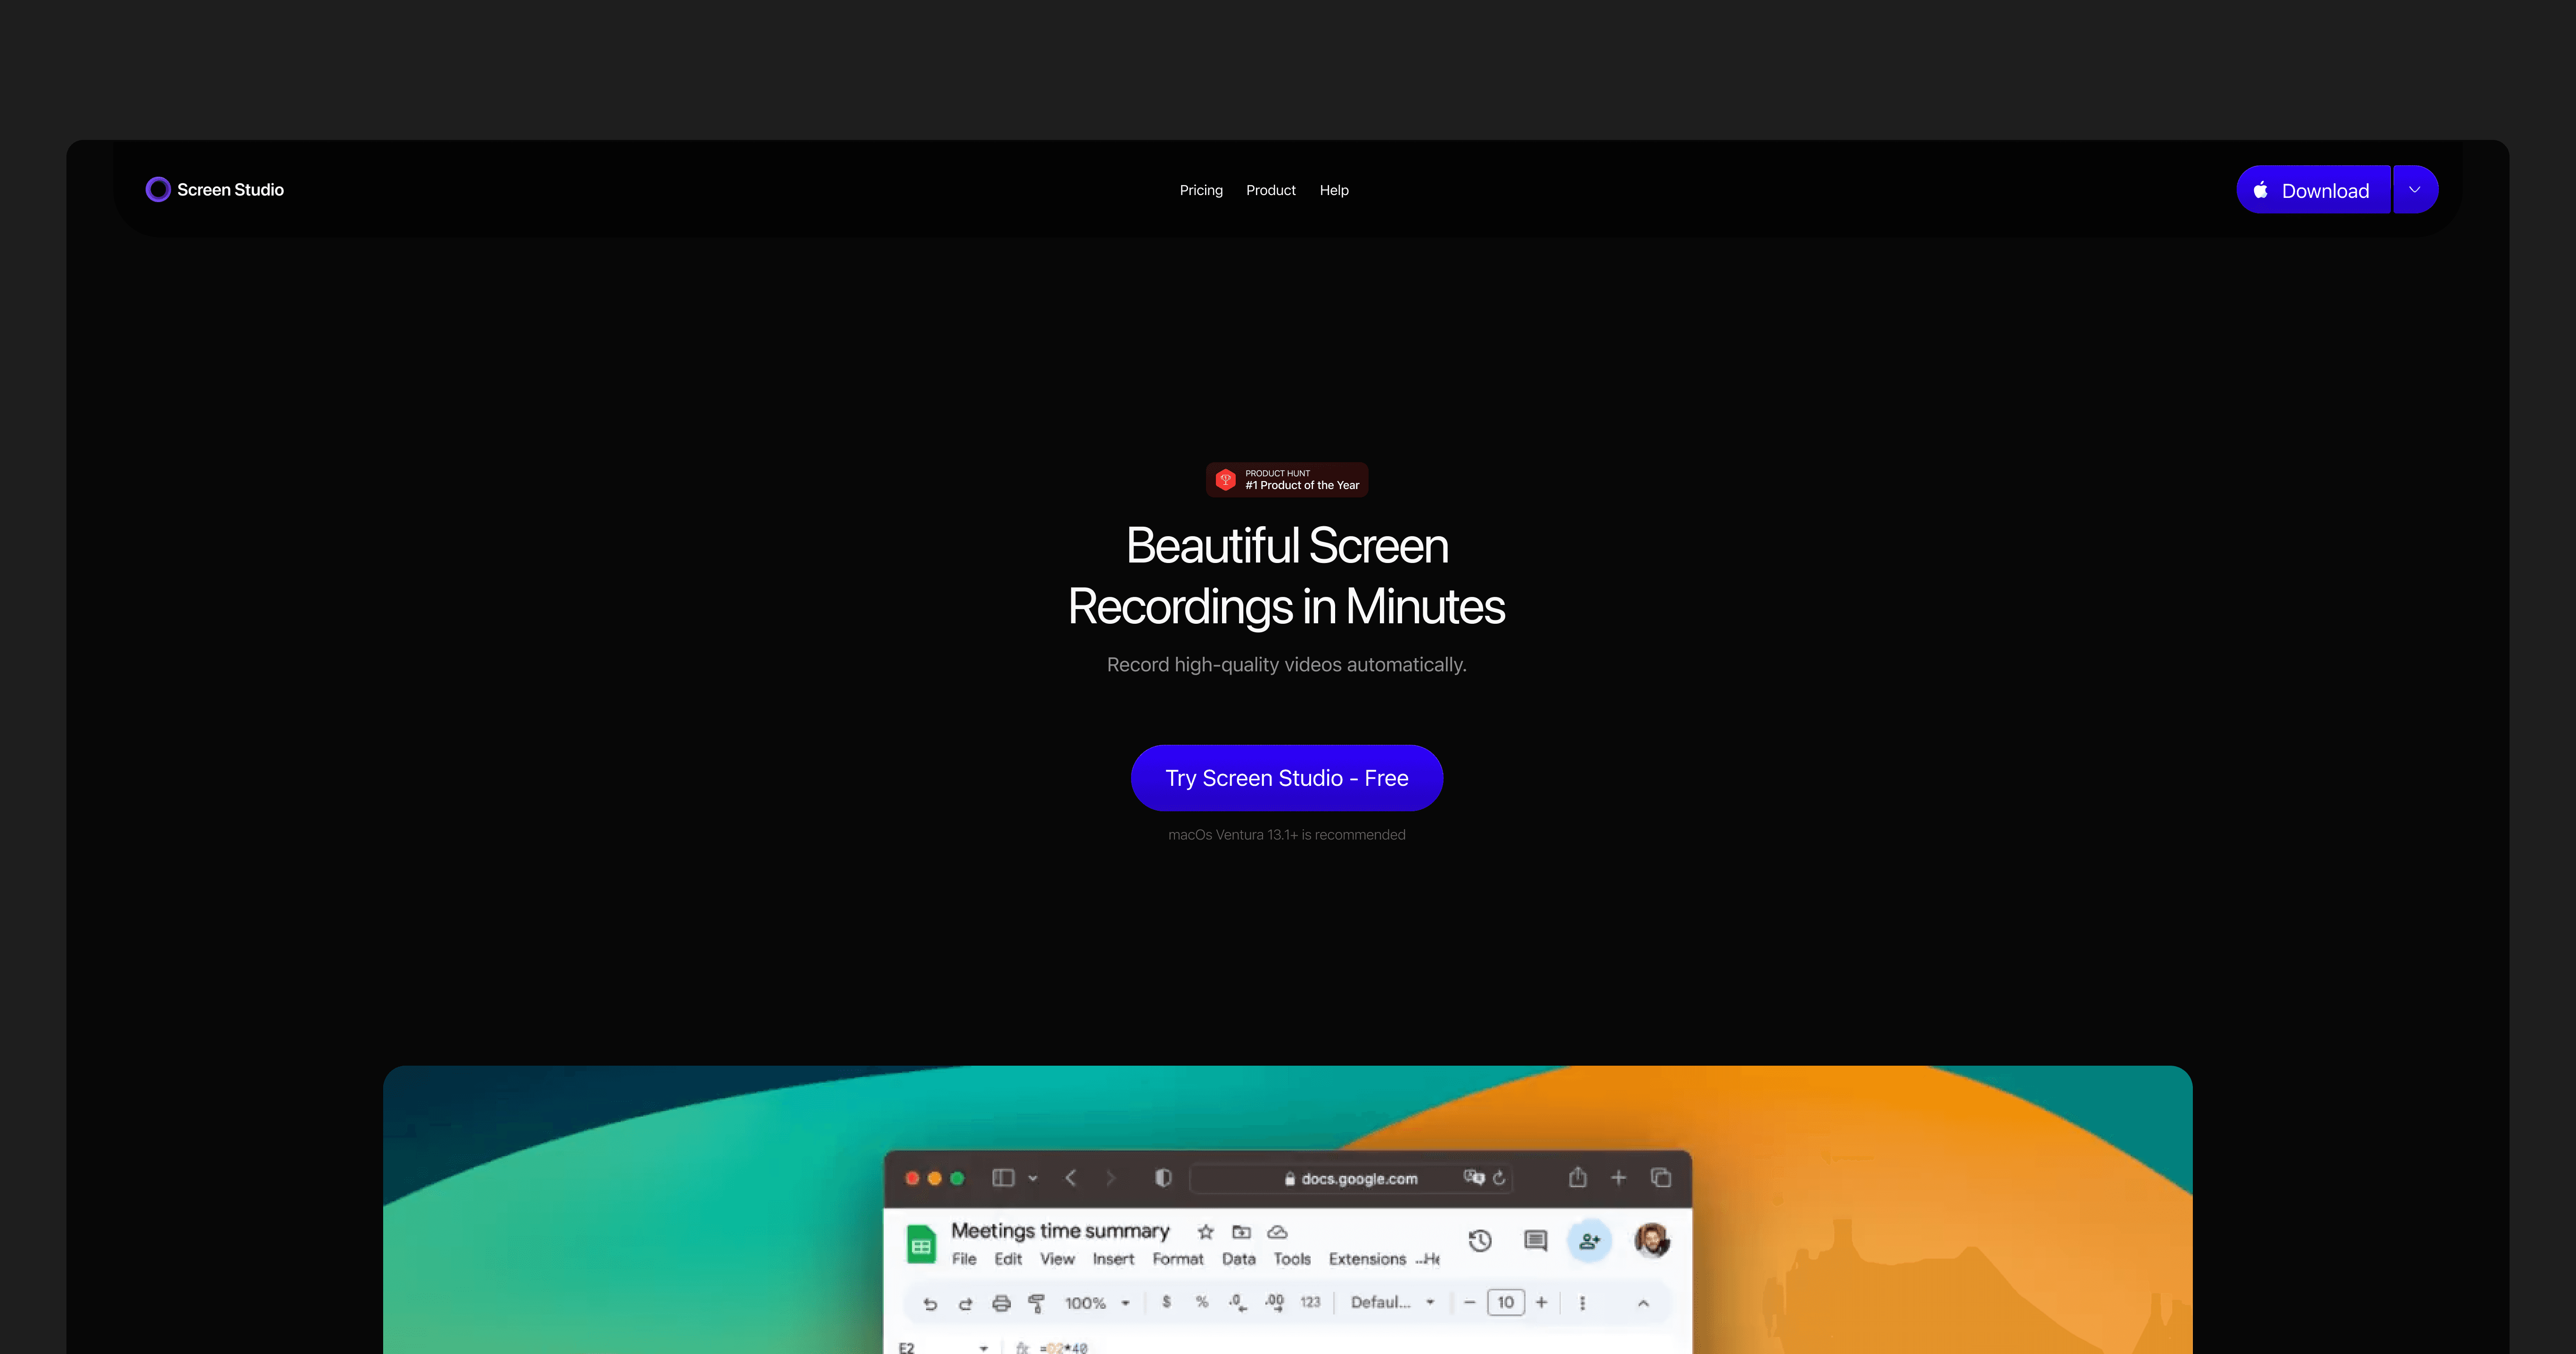2576x1354 pixels.
Task: Increase font size with the plus button
Action: pyautogui.click(x=1542, y=1302)
